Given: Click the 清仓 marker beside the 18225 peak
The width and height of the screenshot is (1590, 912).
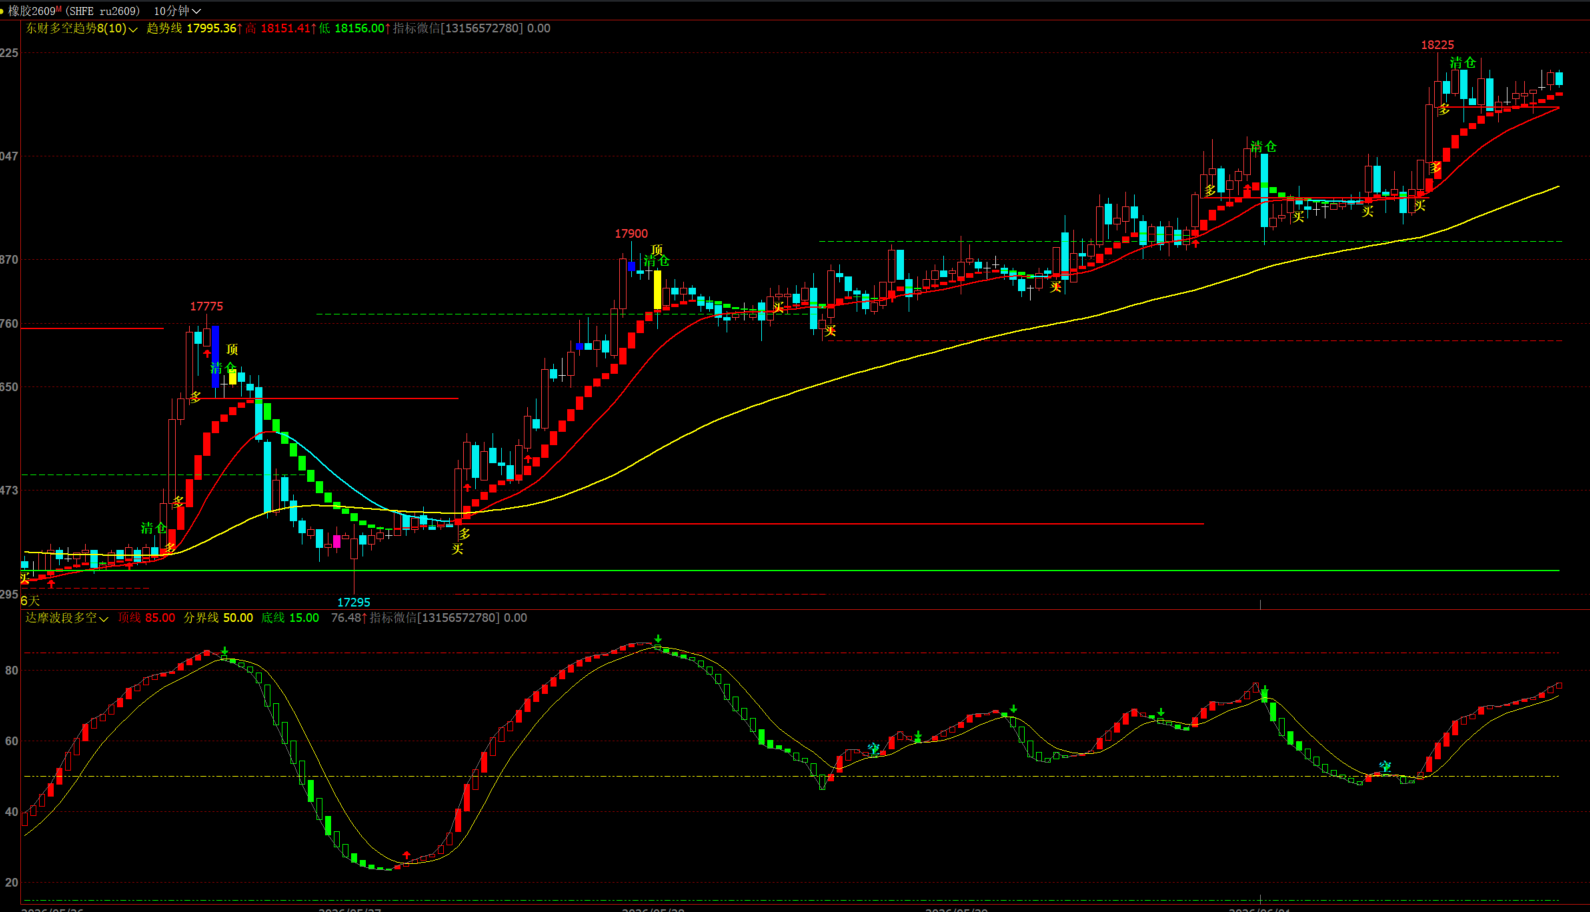Looking at the screenshot, I should tap(1463, 63).
